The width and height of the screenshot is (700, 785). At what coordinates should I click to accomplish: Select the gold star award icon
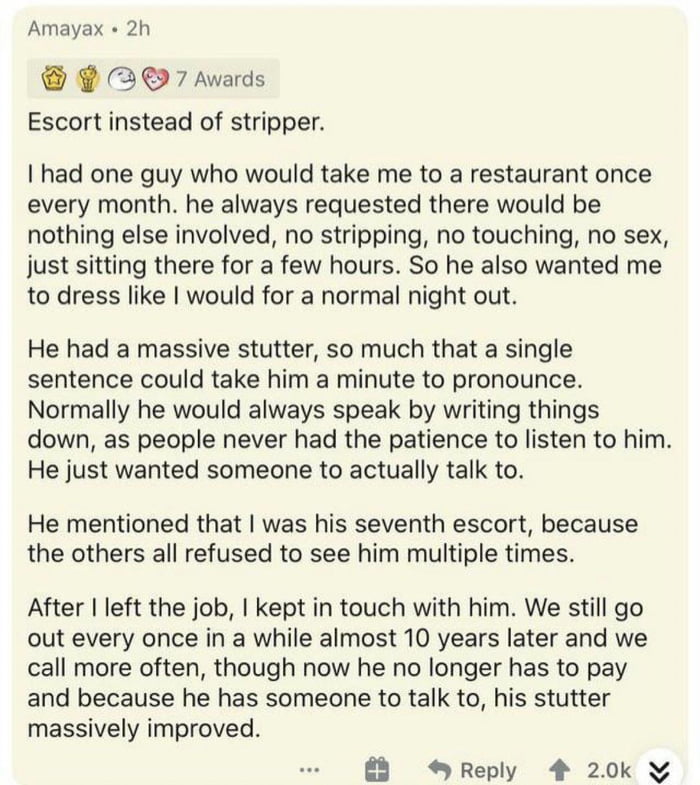[x=54, y=79]
